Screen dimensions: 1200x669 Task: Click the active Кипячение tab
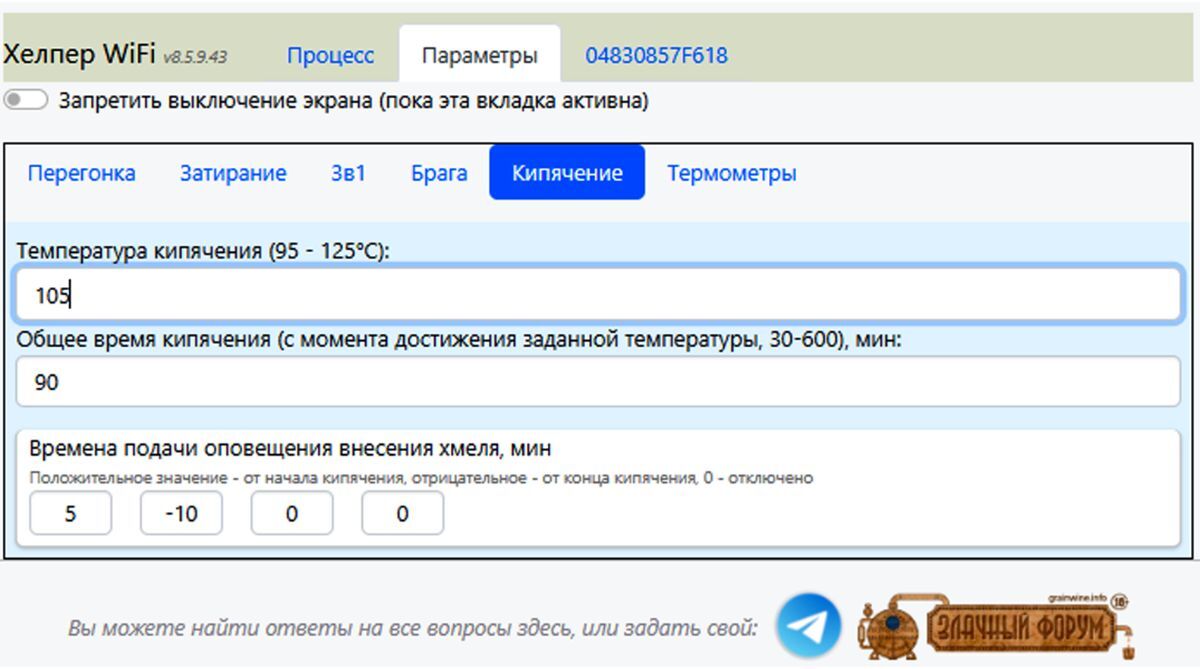[567, 173]
